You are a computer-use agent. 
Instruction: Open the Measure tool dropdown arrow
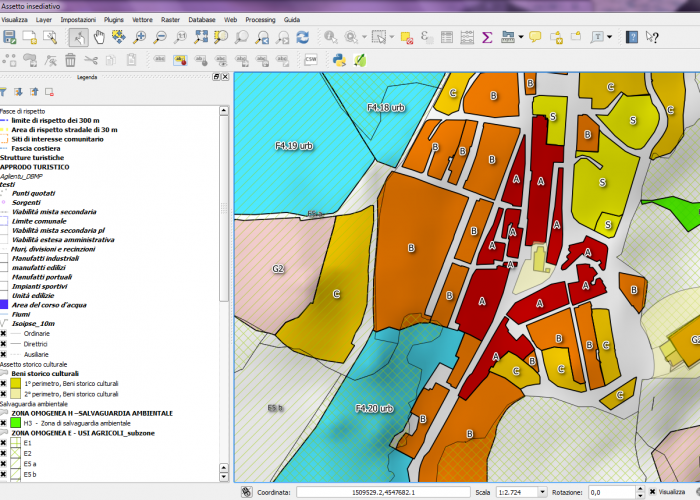click(x=521, y=37)
